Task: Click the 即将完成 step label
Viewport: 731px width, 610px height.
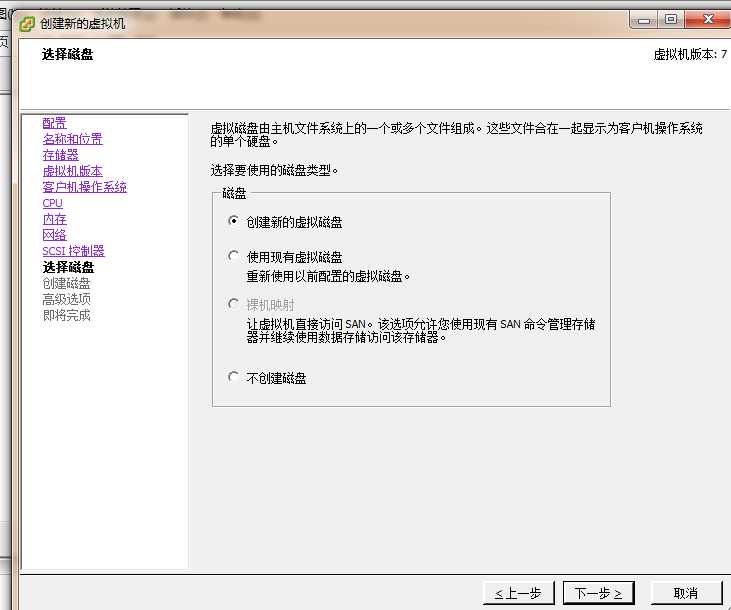Action: click(66, 315)
